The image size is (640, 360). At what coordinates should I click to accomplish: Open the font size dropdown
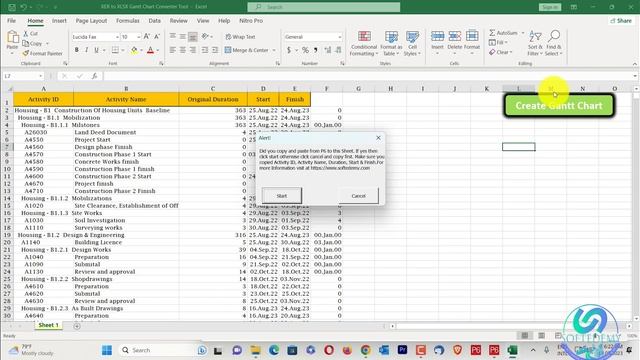[x=139, y=37]
